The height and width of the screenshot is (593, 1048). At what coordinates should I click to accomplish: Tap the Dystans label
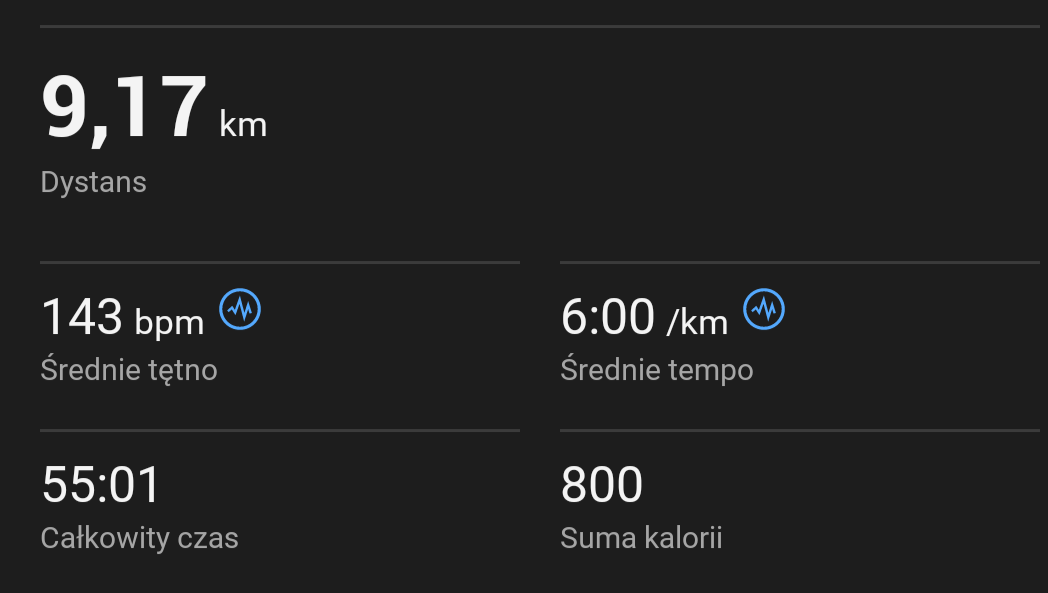point(93,182)
